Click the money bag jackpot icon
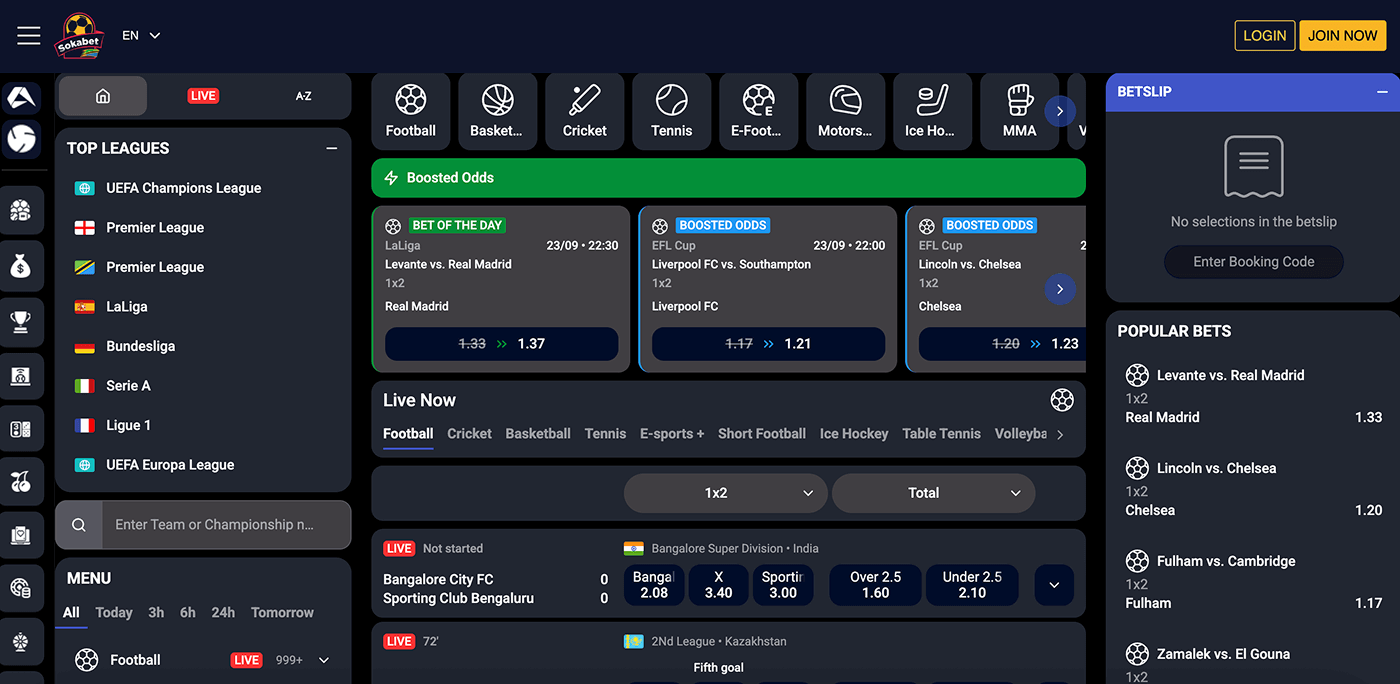The height and width of the screenshot is (684, 1400). (x=23, y=265)
